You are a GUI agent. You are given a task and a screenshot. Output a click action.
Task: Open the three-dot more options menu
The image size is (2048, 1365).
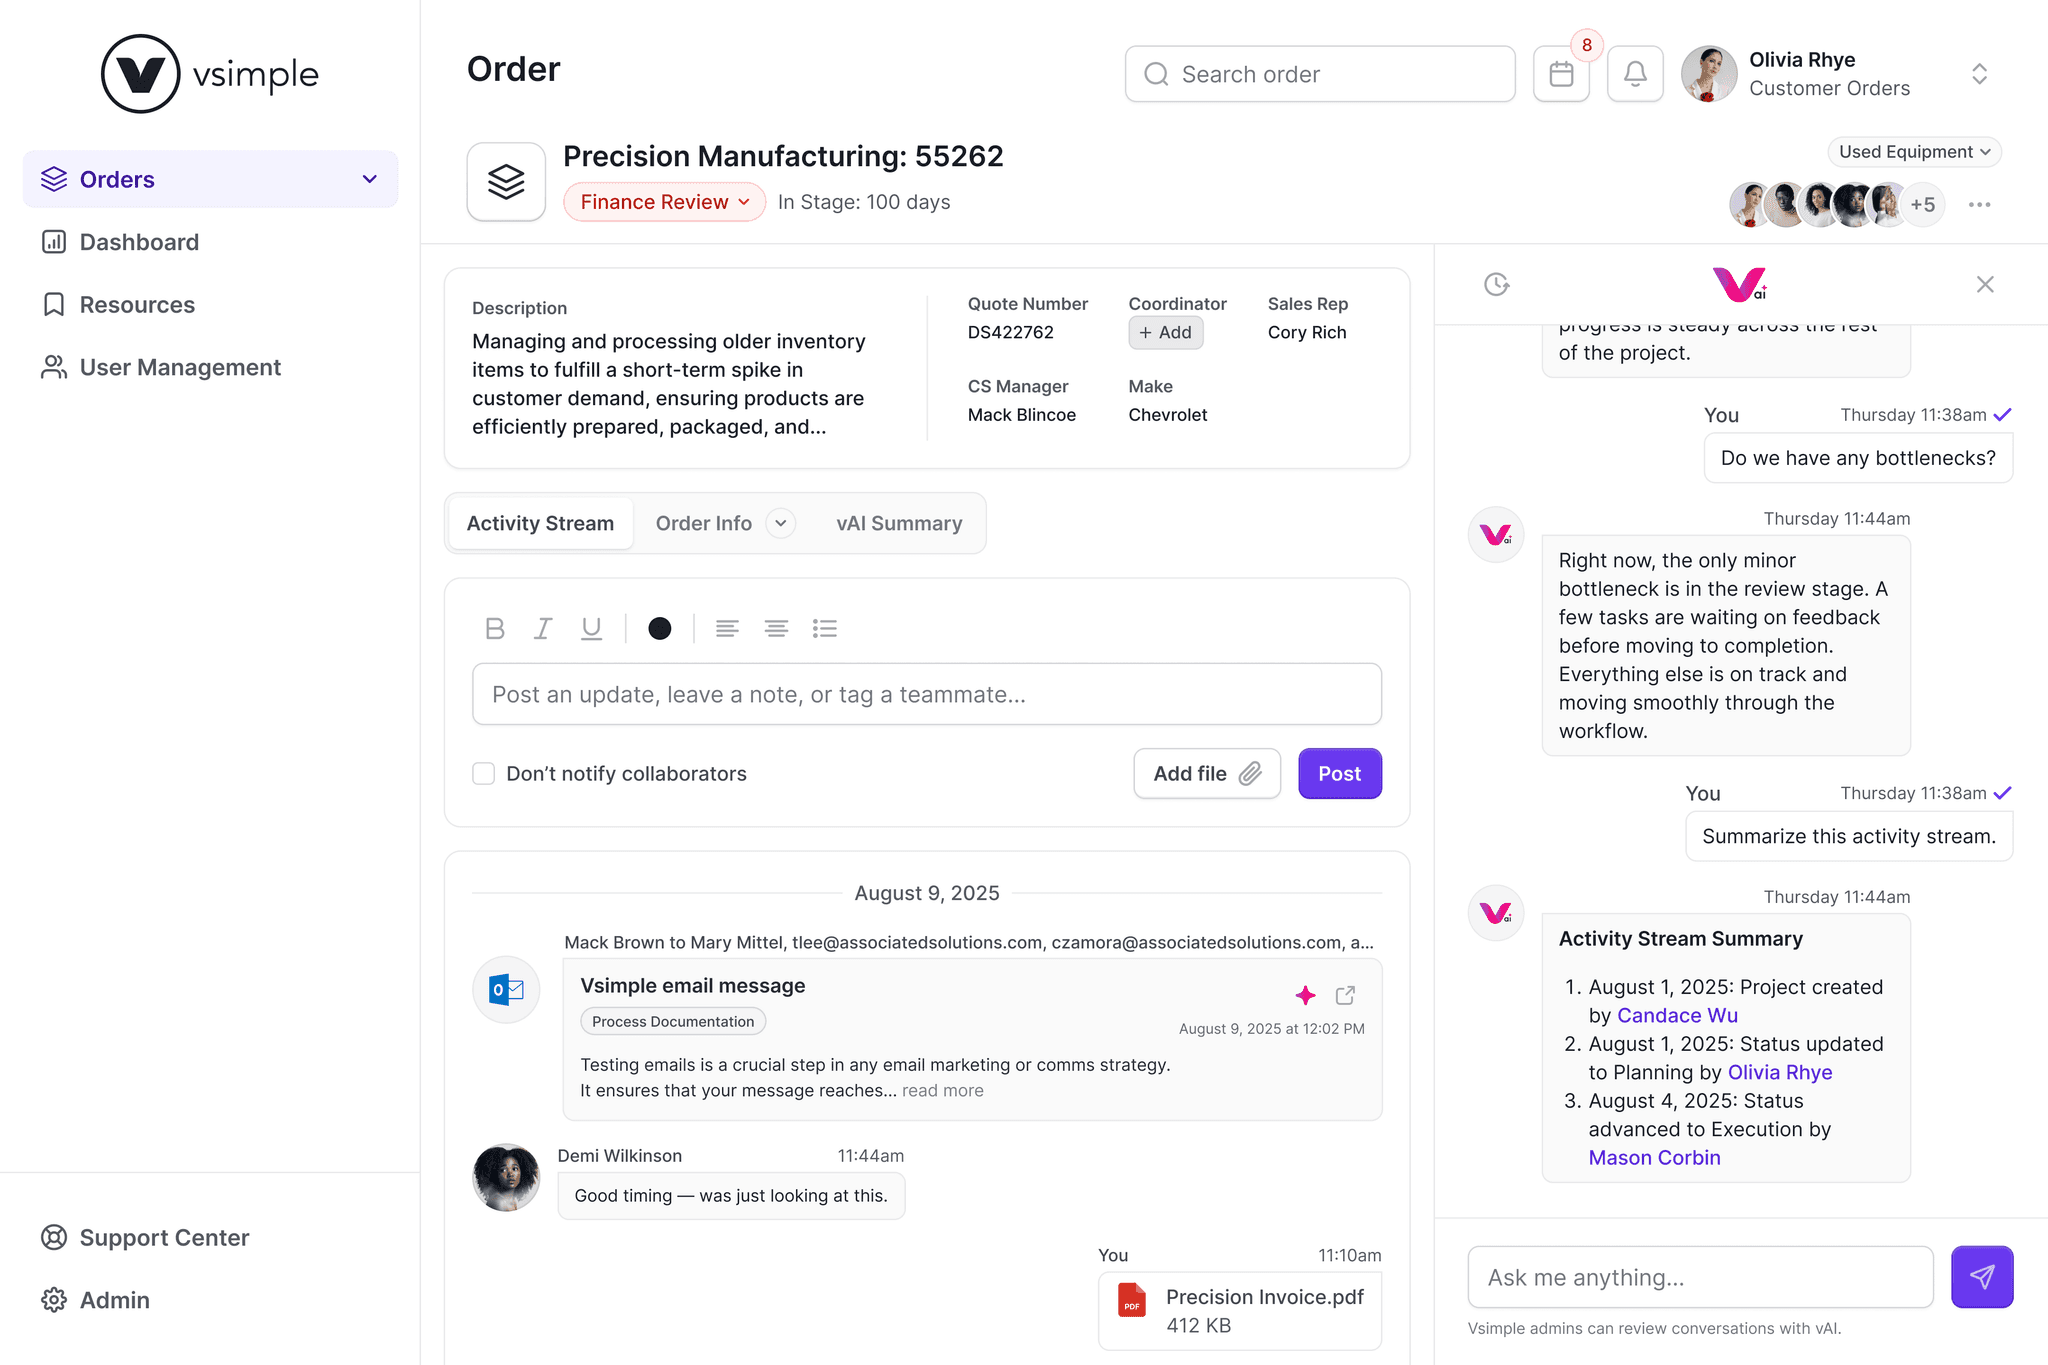(x=1979, y=204)
